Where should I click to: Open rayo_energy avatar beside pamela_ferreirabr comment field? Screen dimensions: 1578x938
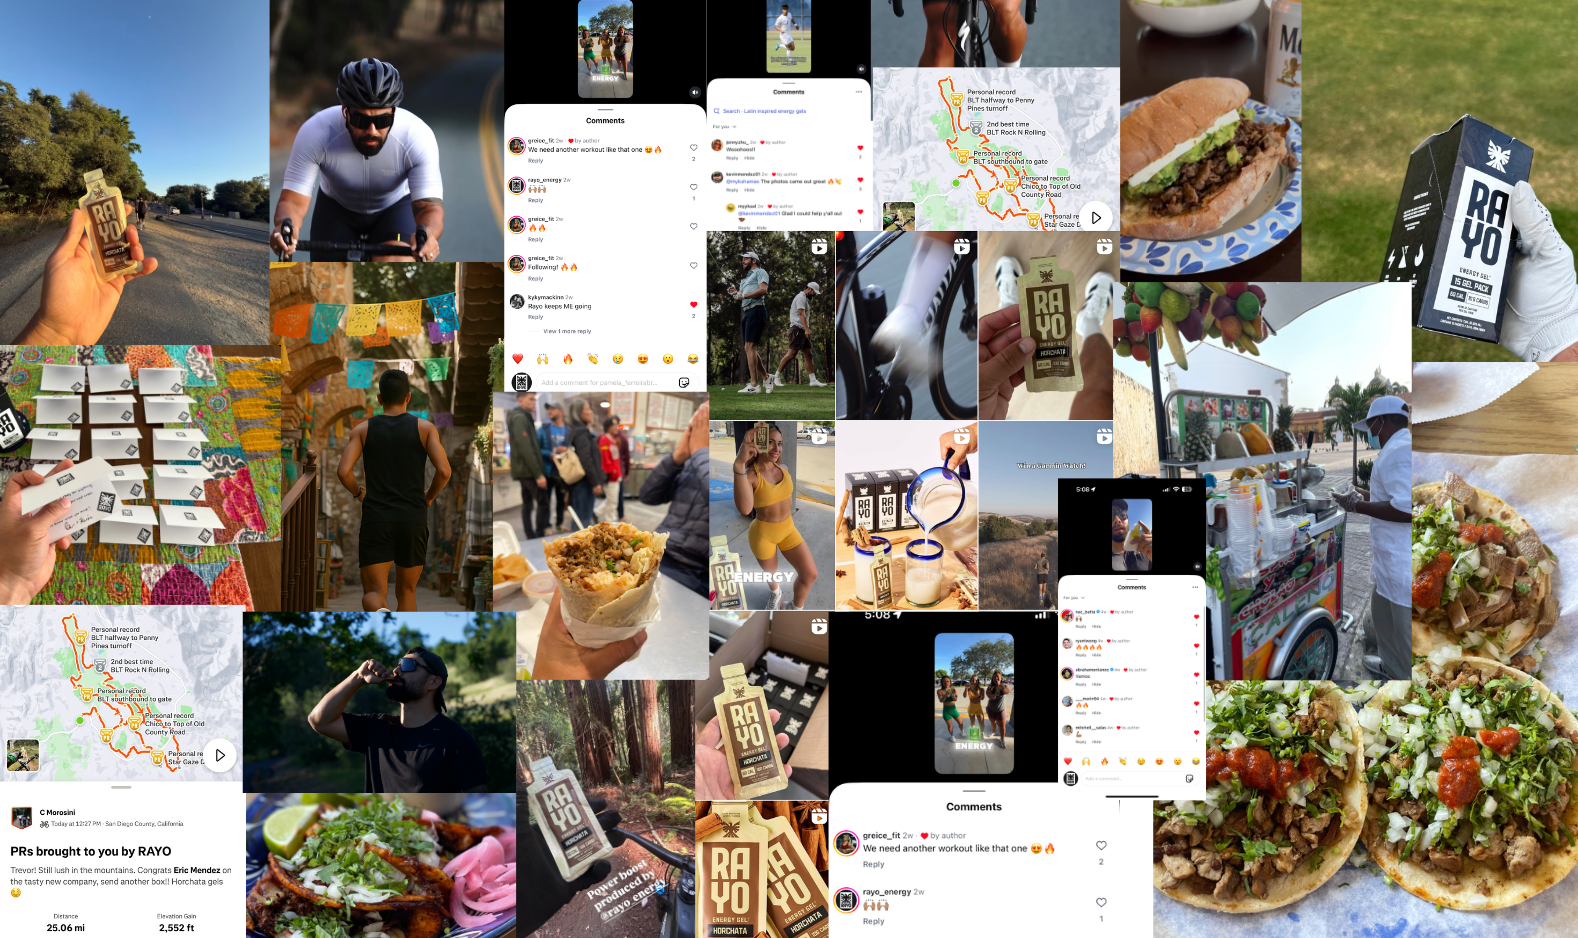[521, 382]
